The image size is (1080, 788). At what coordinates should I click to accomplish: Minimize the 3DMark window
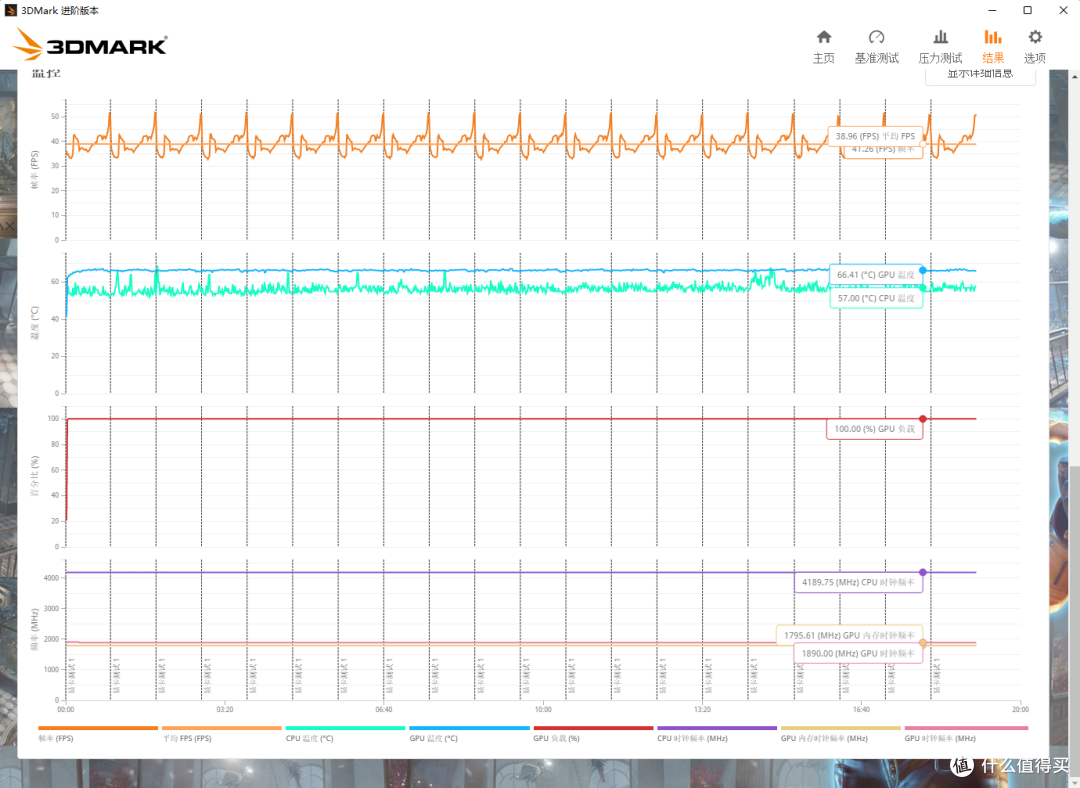pos(993,10)
